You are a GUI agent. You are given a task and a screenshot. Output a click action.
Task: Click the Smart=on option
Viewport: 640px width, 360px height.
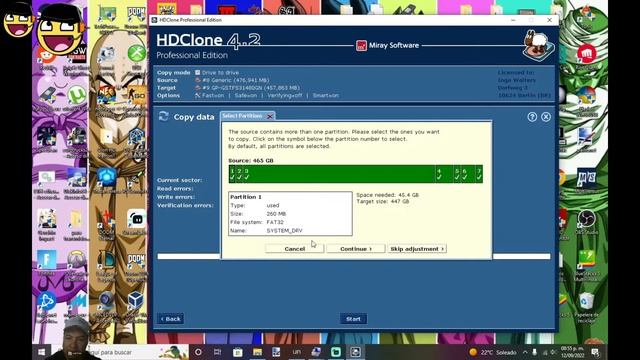326,96
